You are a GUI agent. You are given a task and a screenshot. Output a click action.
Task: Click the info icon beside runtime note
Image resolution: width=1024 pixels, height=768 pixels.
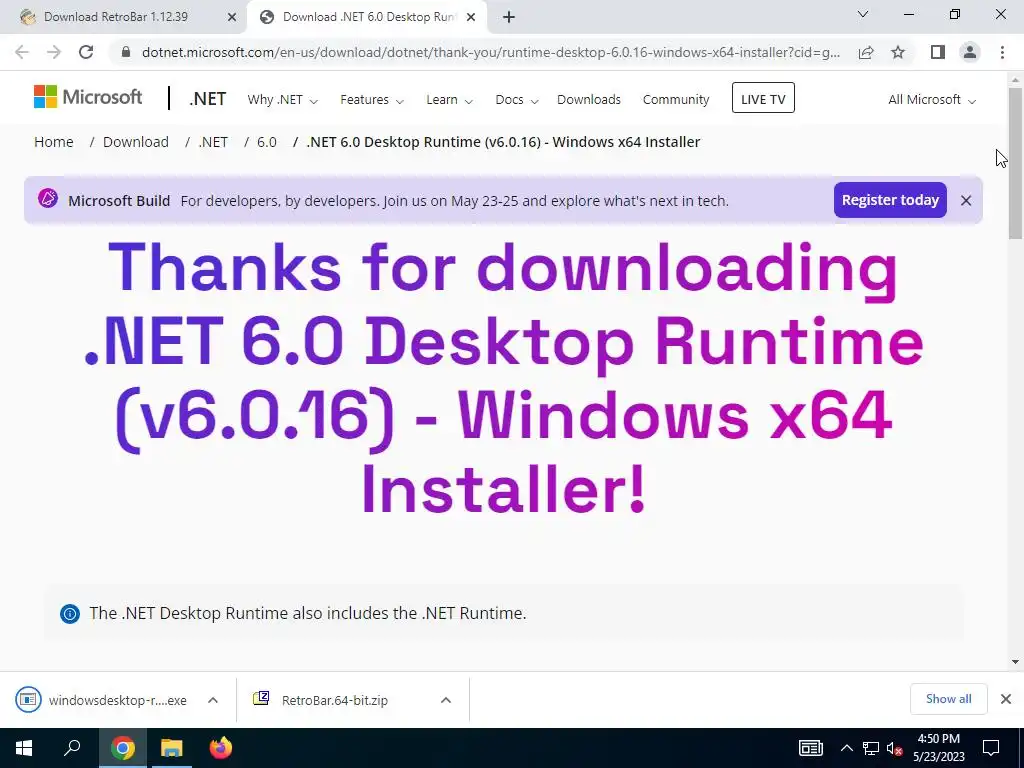70,613
